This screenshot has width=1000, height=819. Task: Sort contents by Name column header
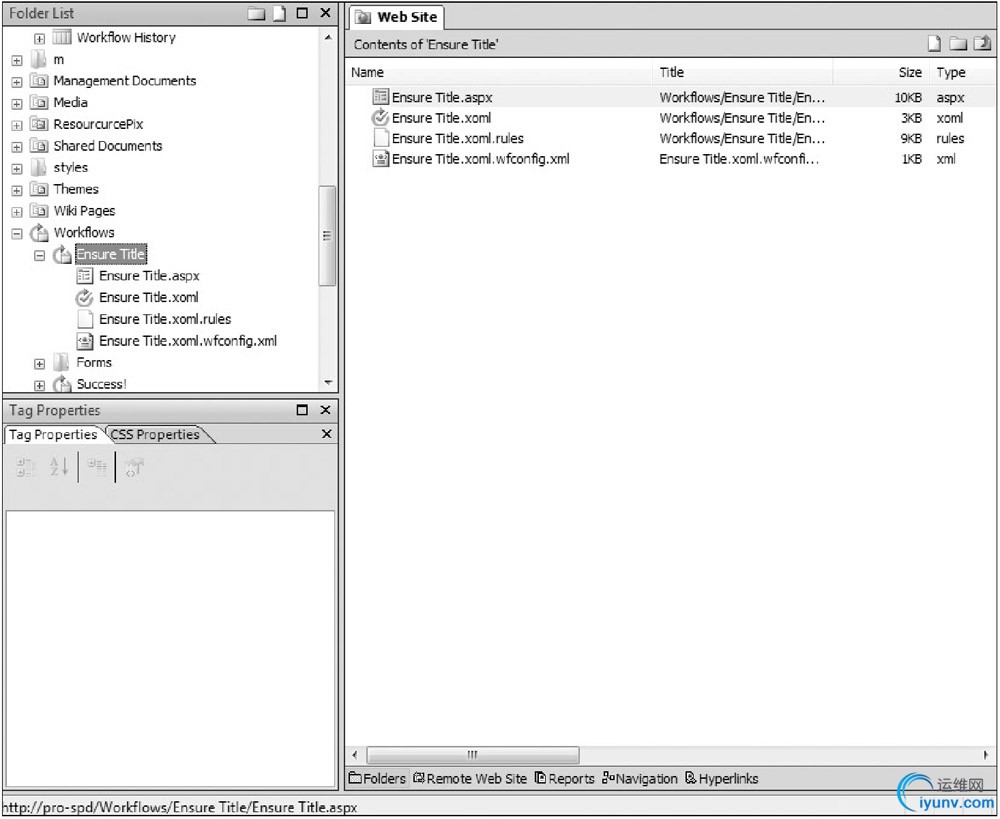point(499,72)
